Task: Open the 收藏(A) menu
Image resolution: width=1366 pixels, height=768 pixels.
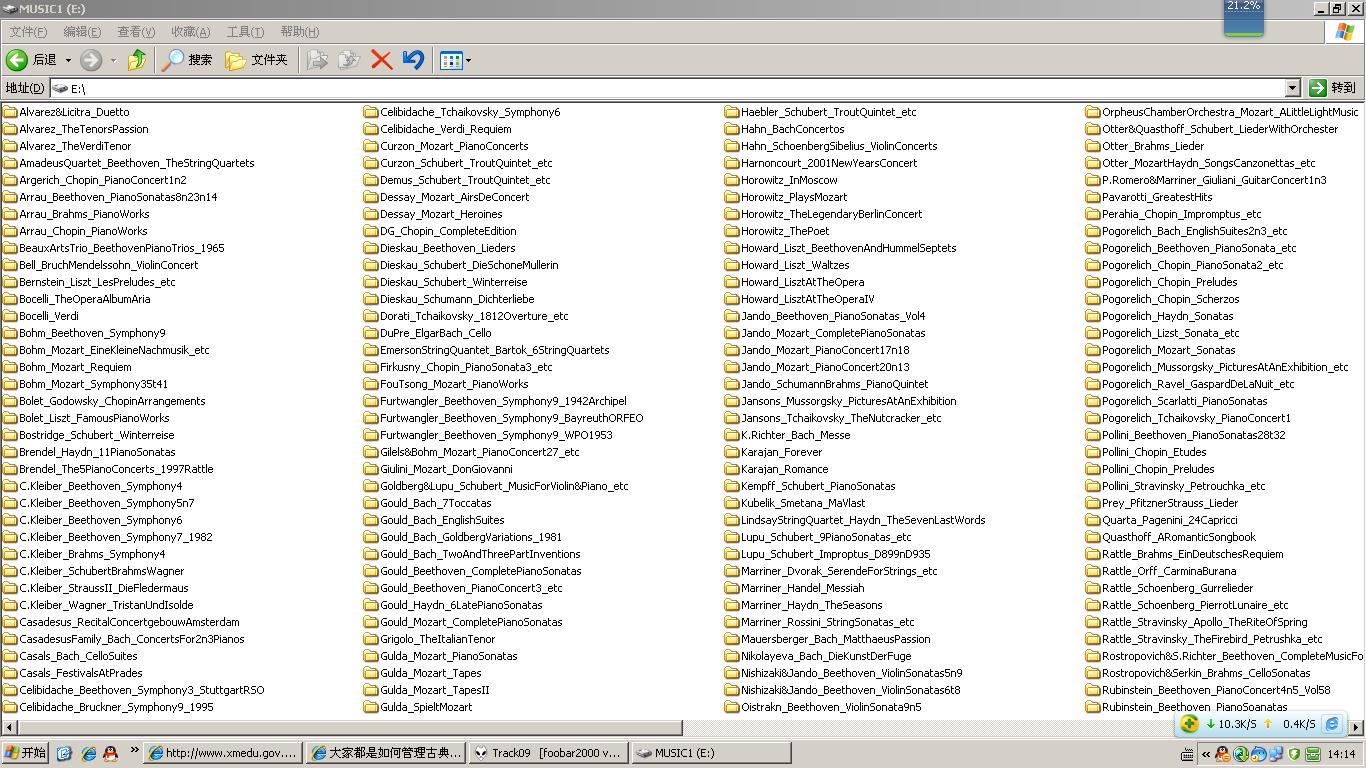Action: (190, 32)
